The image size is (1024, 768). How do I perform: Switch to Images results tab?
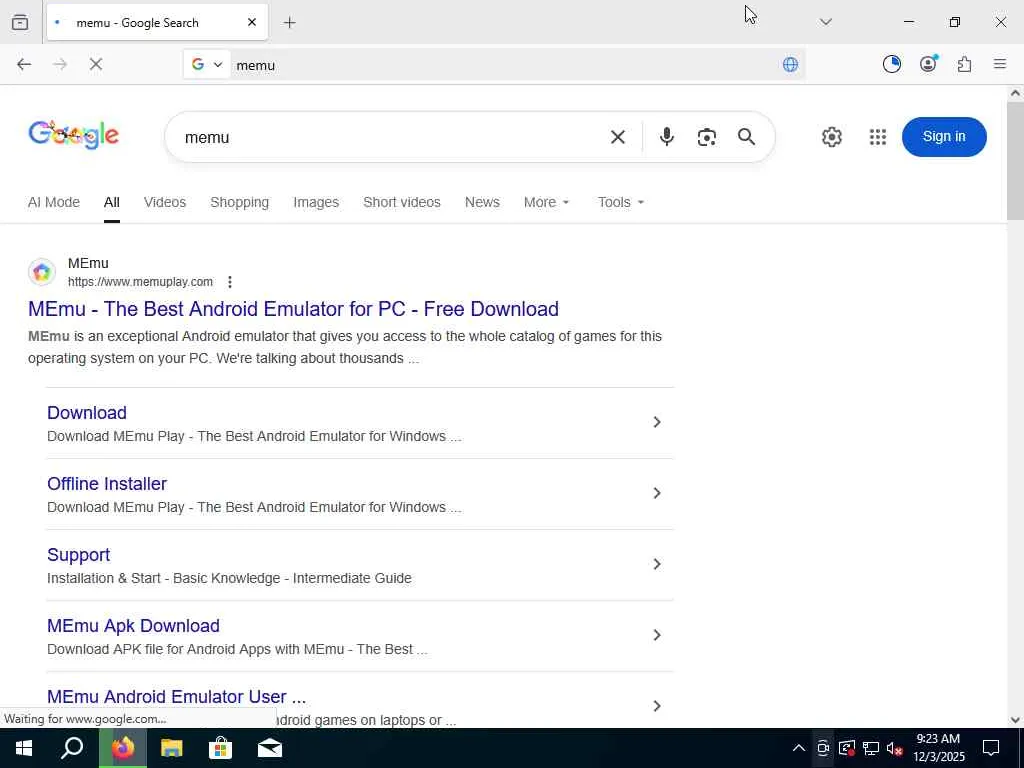tap(316, 202)
